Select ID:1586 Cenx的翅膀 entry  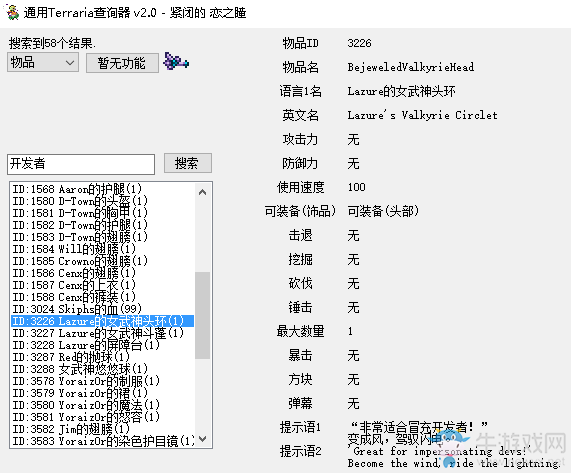[102, 273]
